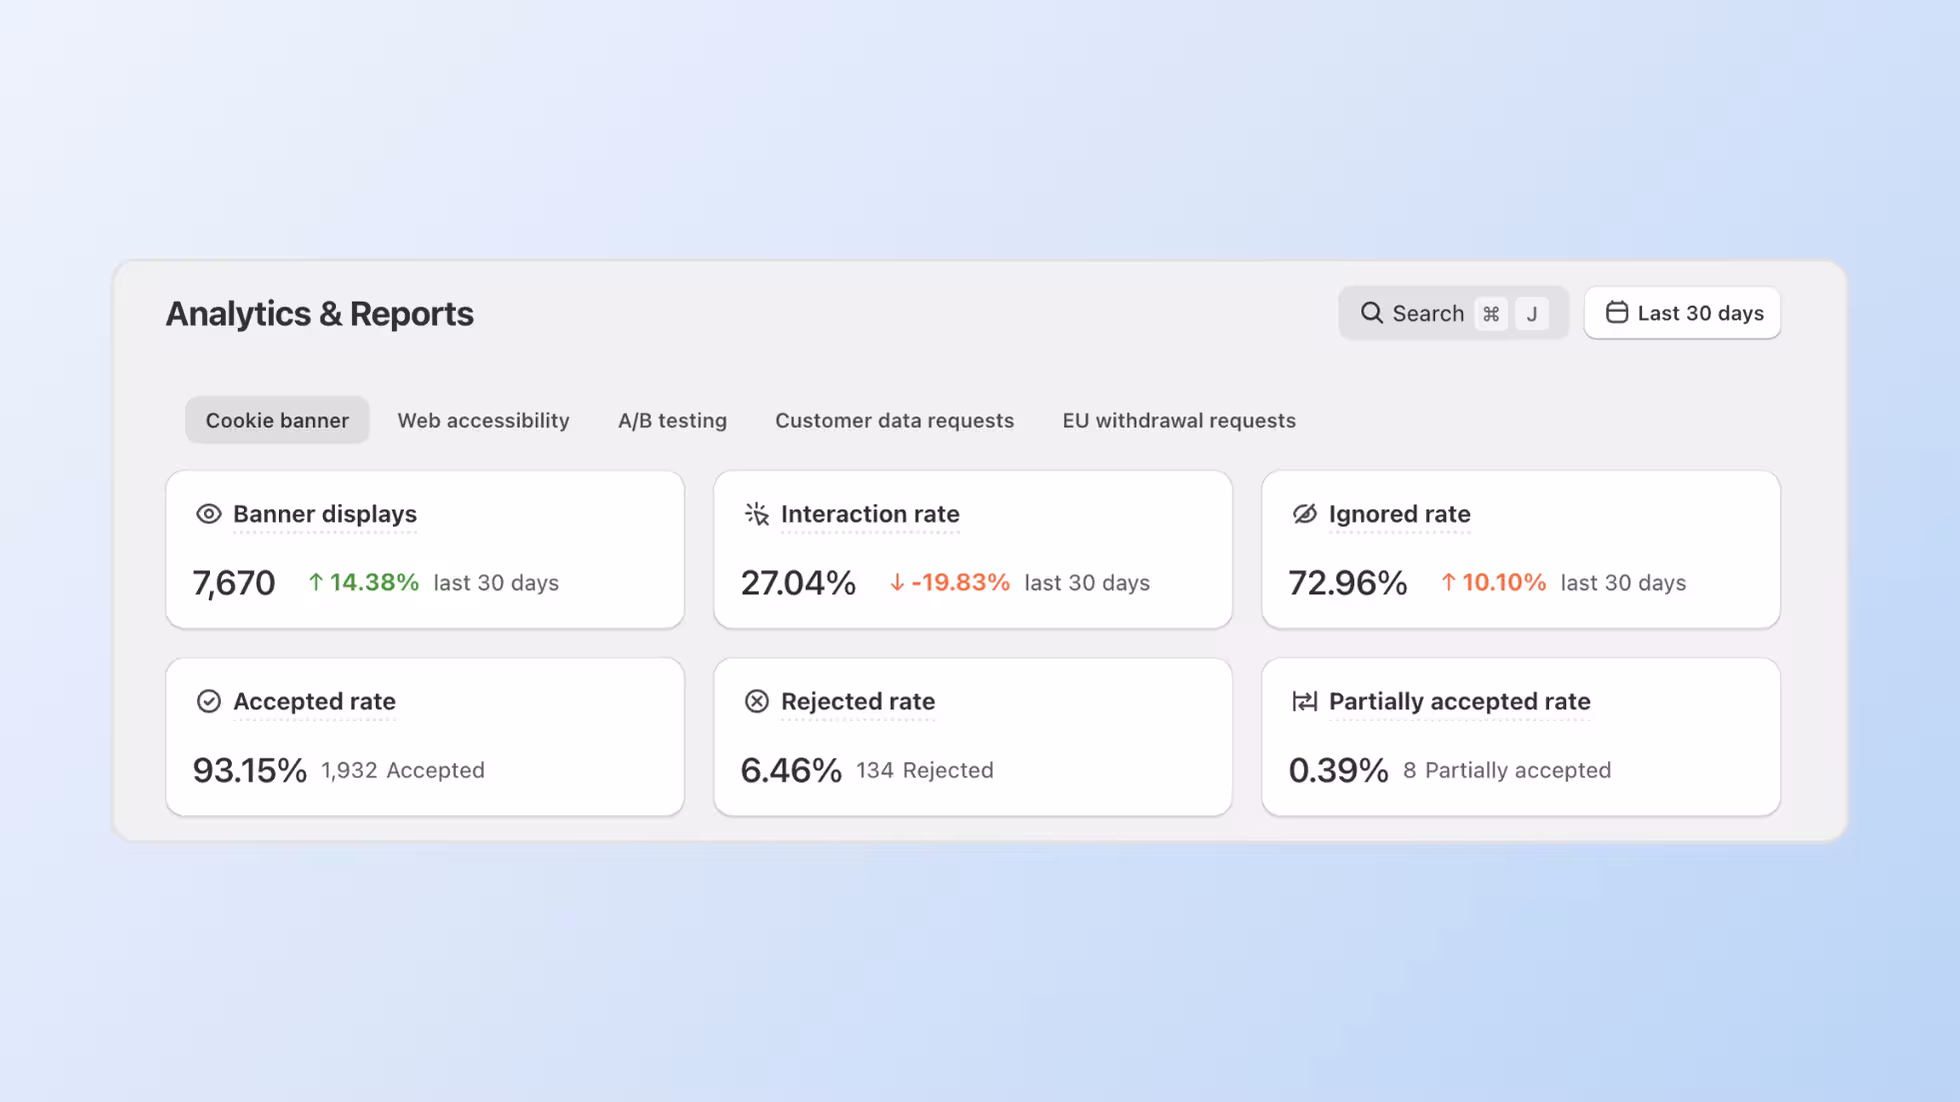Click the Partially accepted rate label
1960x1102 pixels.
pos(1459,701)
